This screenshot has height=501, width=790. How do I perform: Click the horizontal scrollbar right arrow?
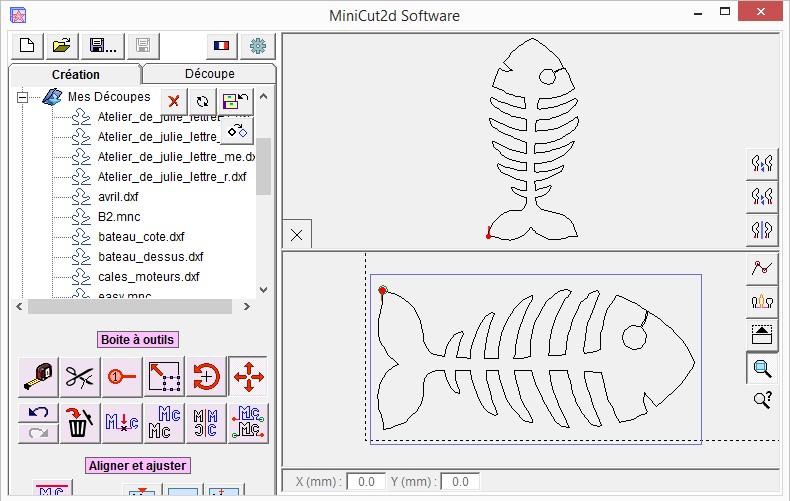(x=247, y=306)
